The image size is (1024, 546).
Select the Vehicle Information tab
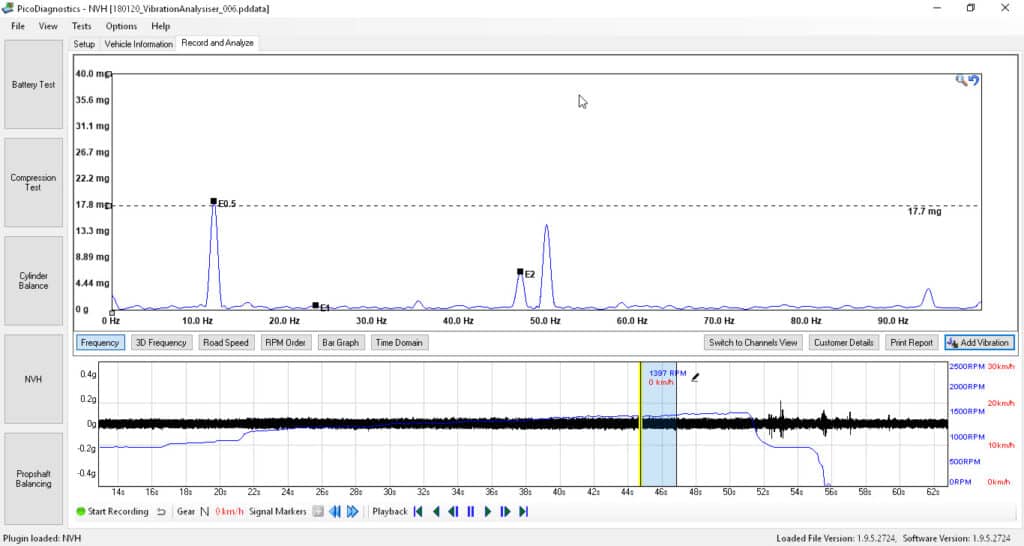point(138,44)
